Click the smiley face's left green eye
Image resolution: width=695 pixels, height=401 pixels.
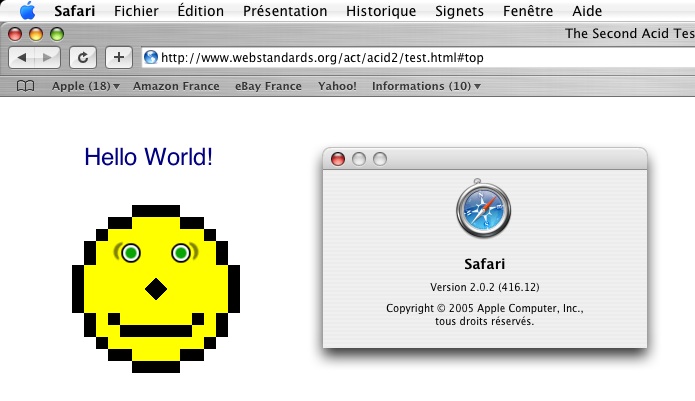(x=130, y=253)
